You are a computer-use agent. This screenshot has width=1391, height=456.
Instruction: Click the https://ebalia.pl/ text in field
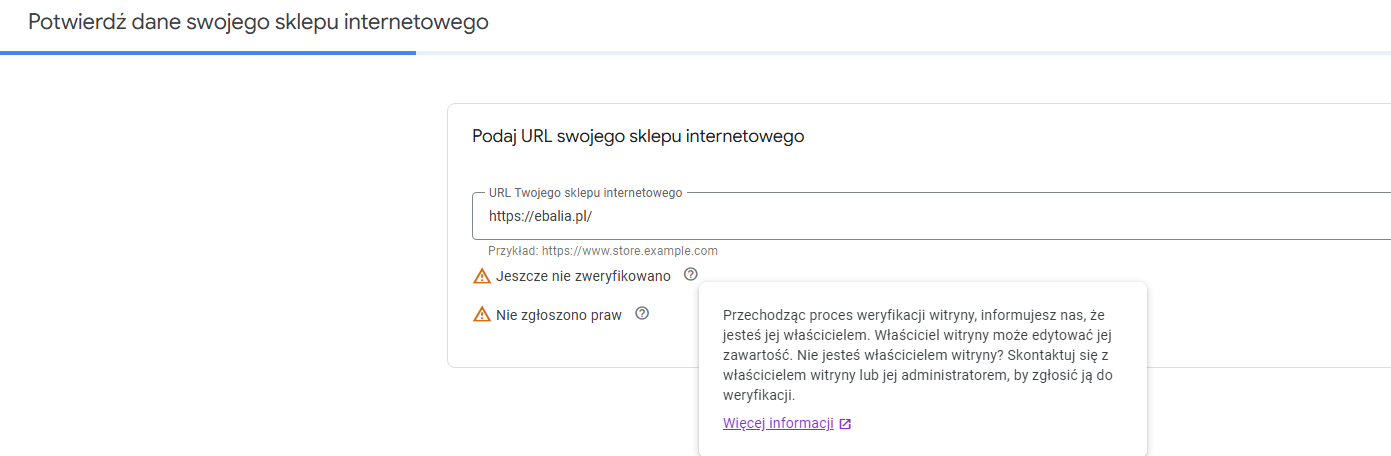pyautogui.click(x=541, y=216)
